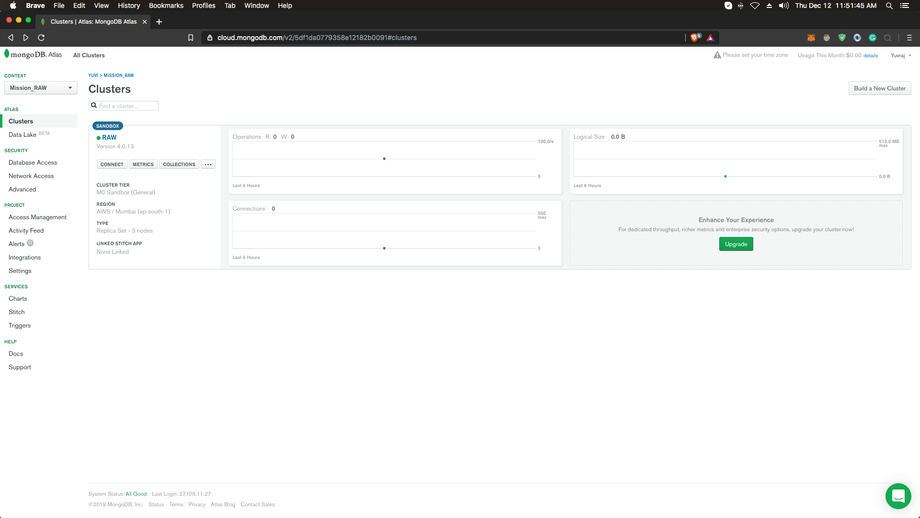This screenshot has width=920, height=518.
Task: Open the MetaMask fox extension
Action: tap(811, 38)
